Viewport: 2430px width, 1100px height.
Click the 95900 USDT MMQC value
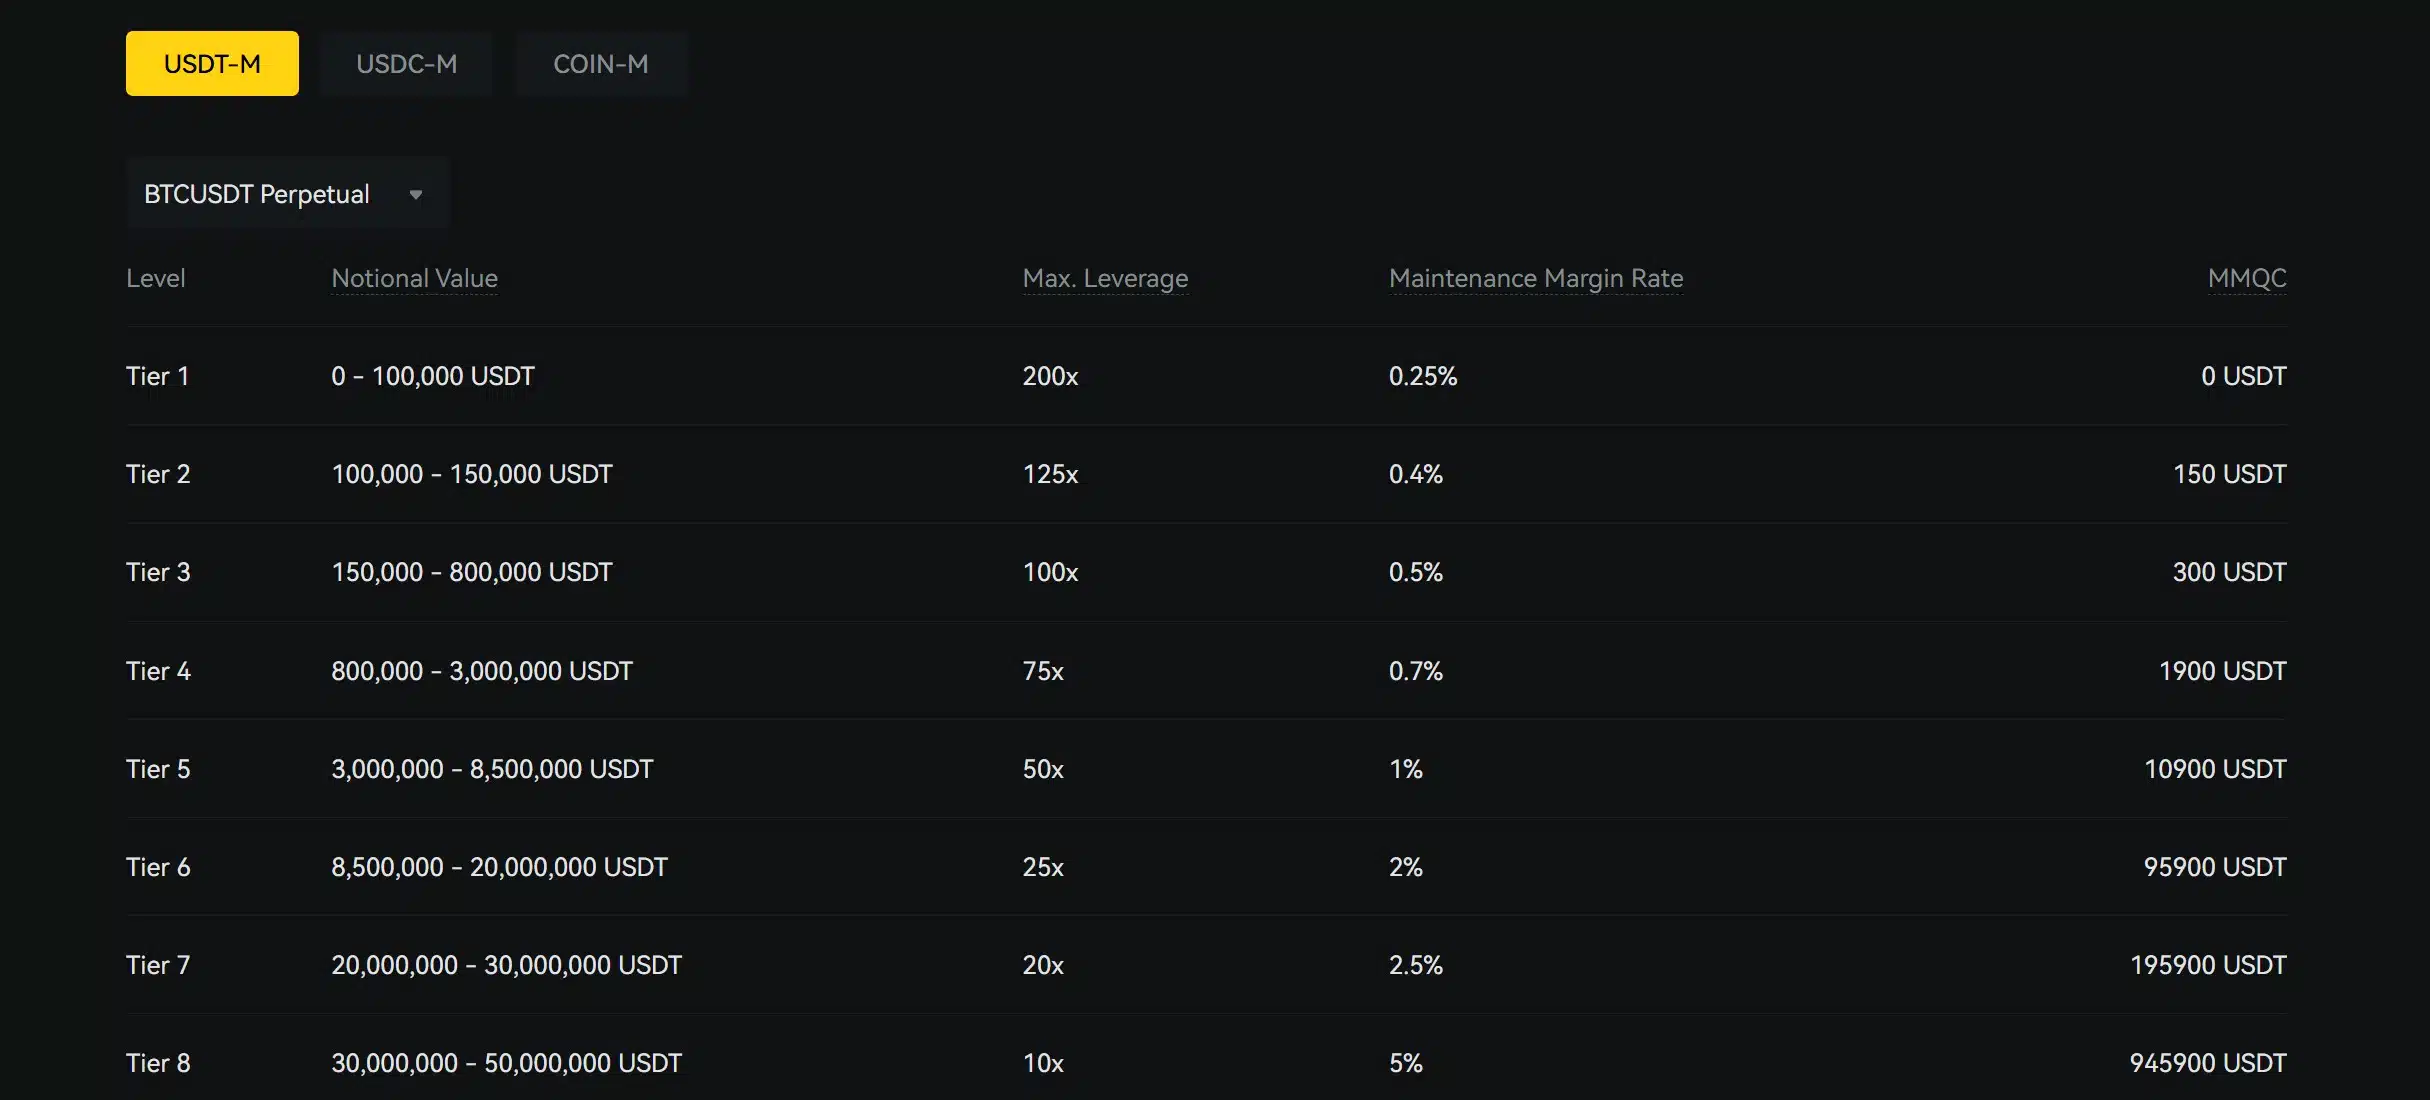[x=2215, y=867]
